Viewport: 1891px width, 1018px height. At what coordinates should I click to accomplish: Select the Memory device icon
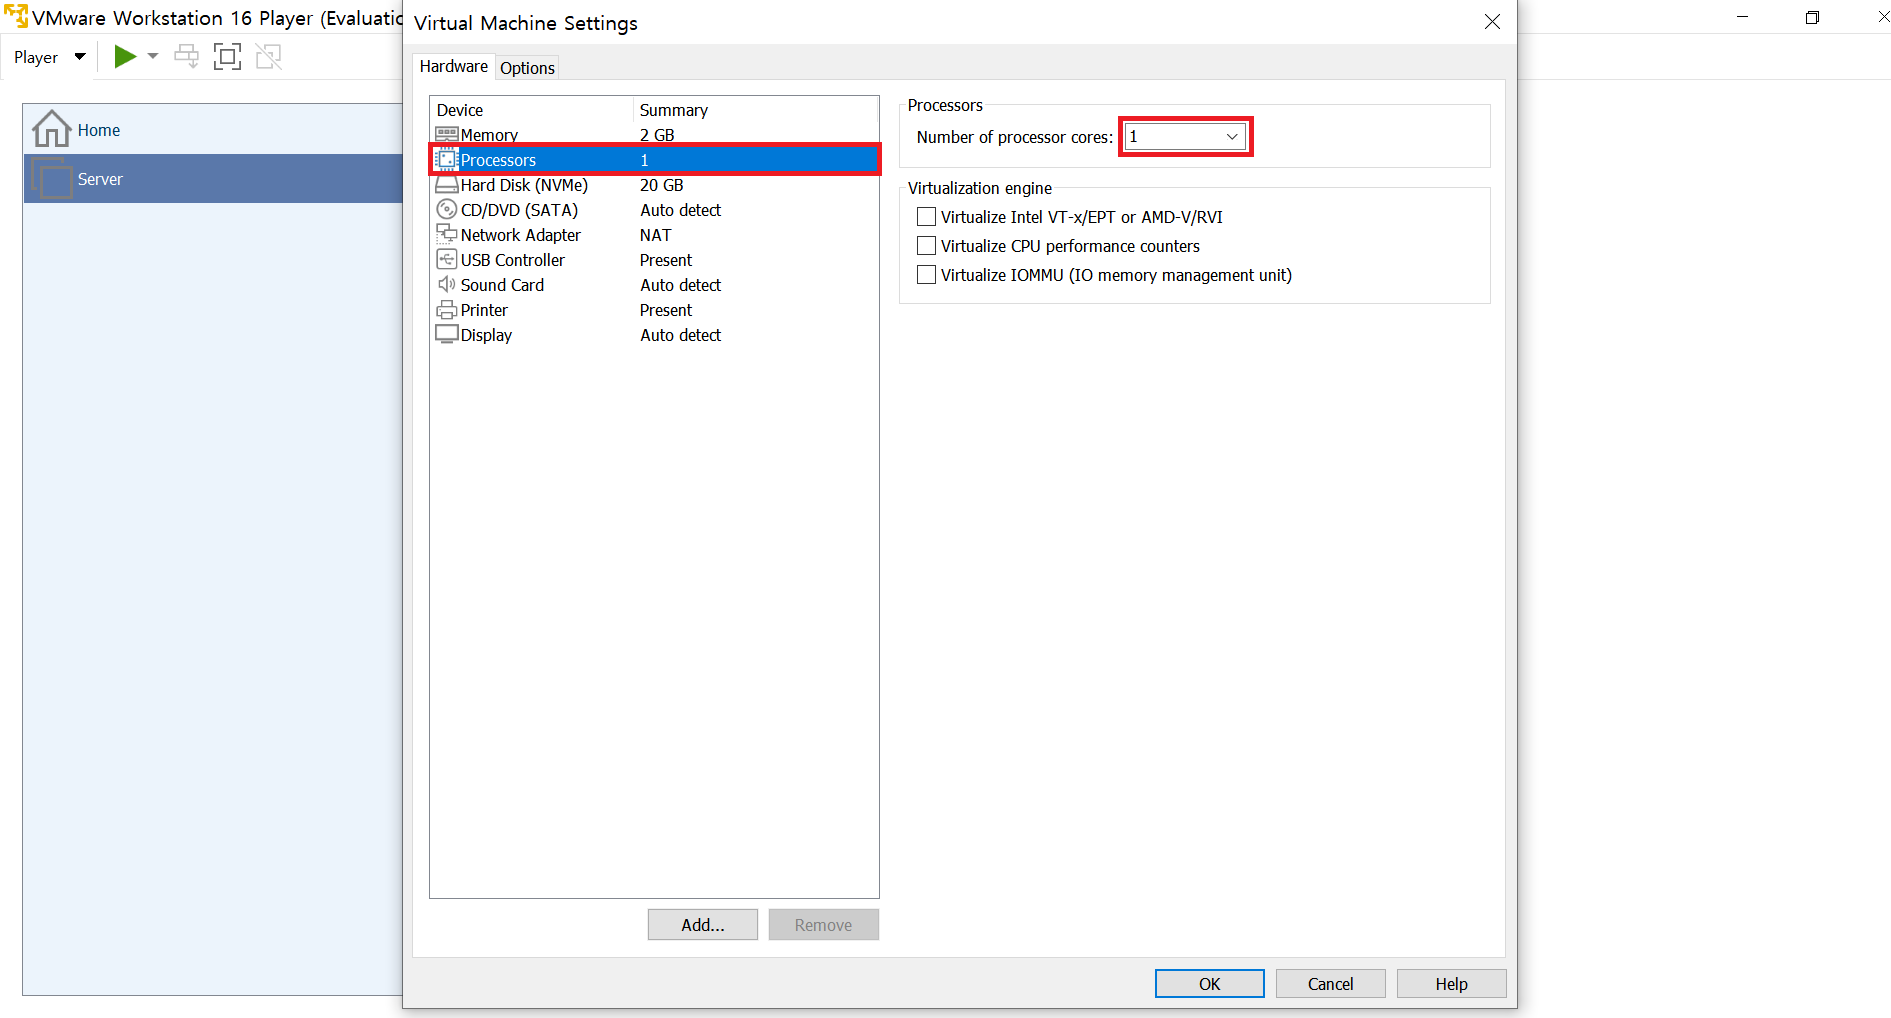point(447,134)
